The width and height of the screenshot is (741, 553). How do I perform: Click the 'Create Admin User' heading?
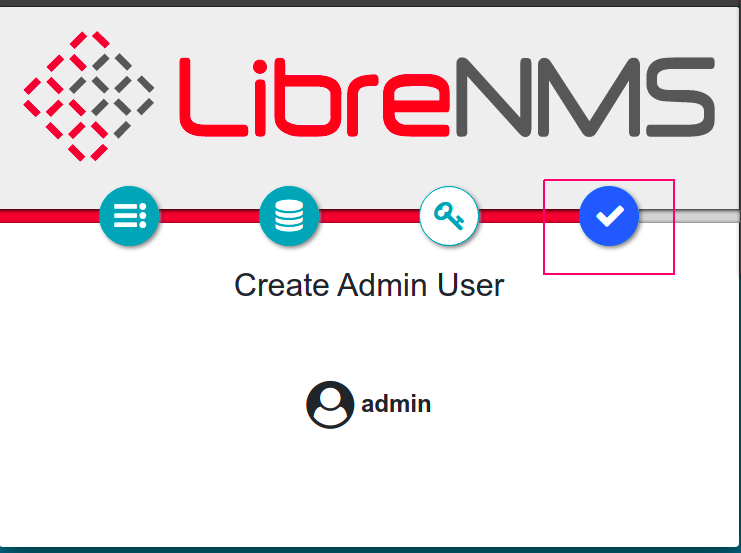369,285
